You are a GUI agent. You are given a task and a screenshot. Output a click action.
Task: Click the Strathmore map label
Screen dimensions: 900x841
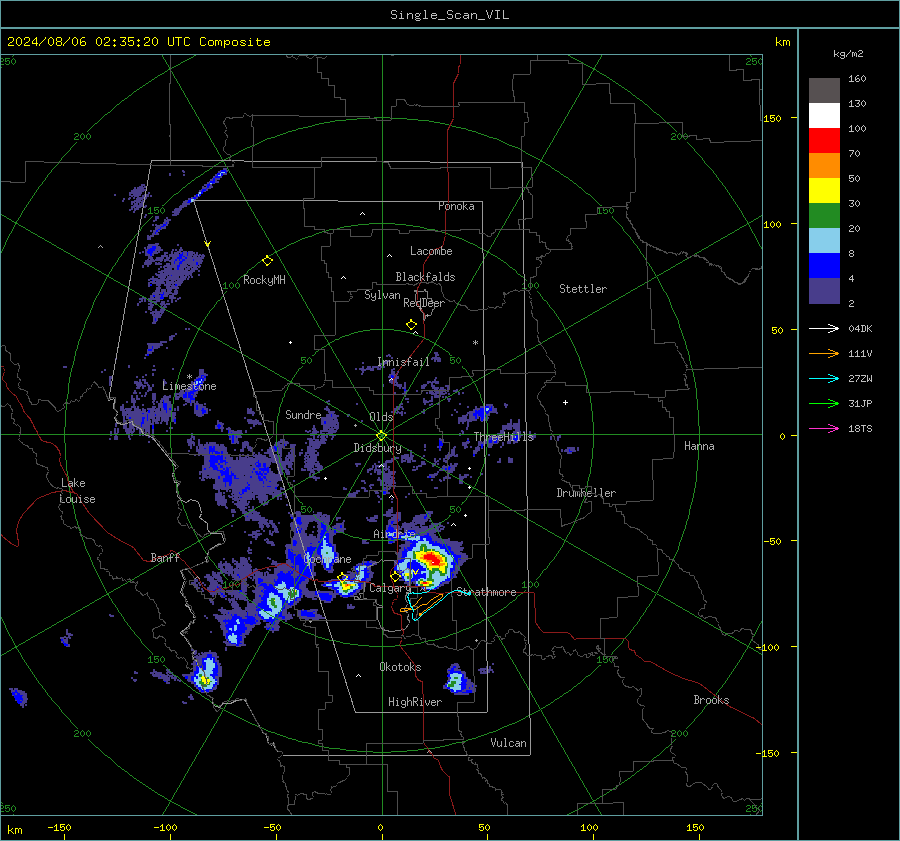coord(487,592)
